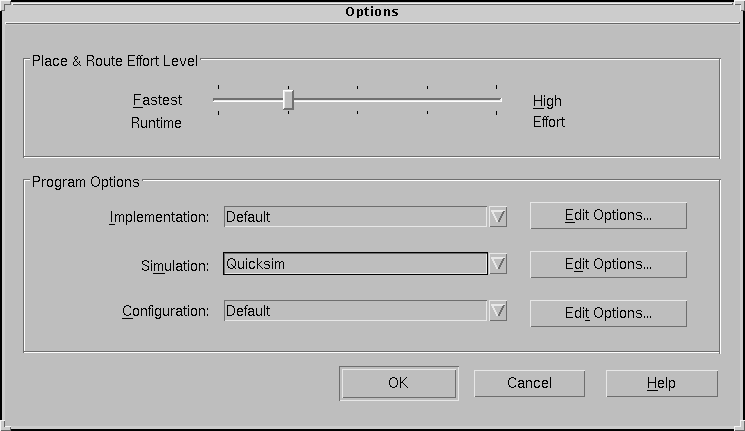Set effort slider to the Fastest Runtime end
This screenshot has height=431, width=745.
coord(218,100)
